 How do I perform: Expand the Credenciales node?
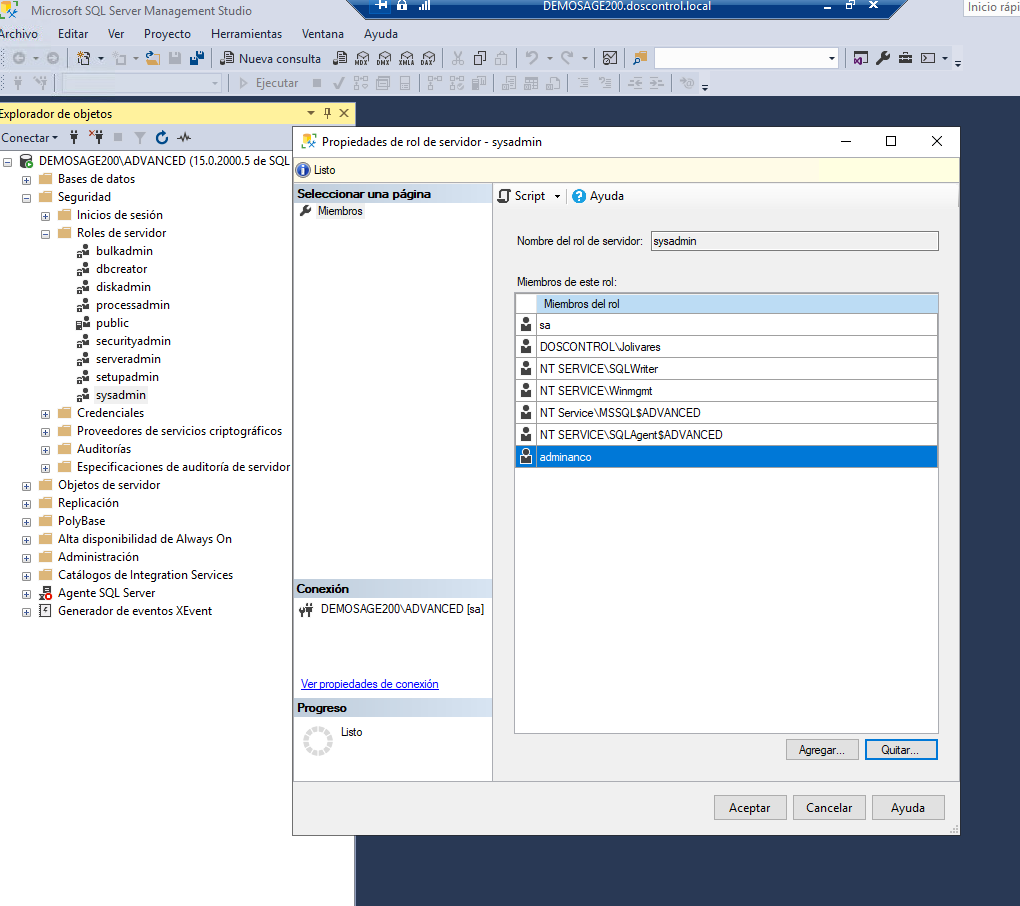click(x=46, y=414)
